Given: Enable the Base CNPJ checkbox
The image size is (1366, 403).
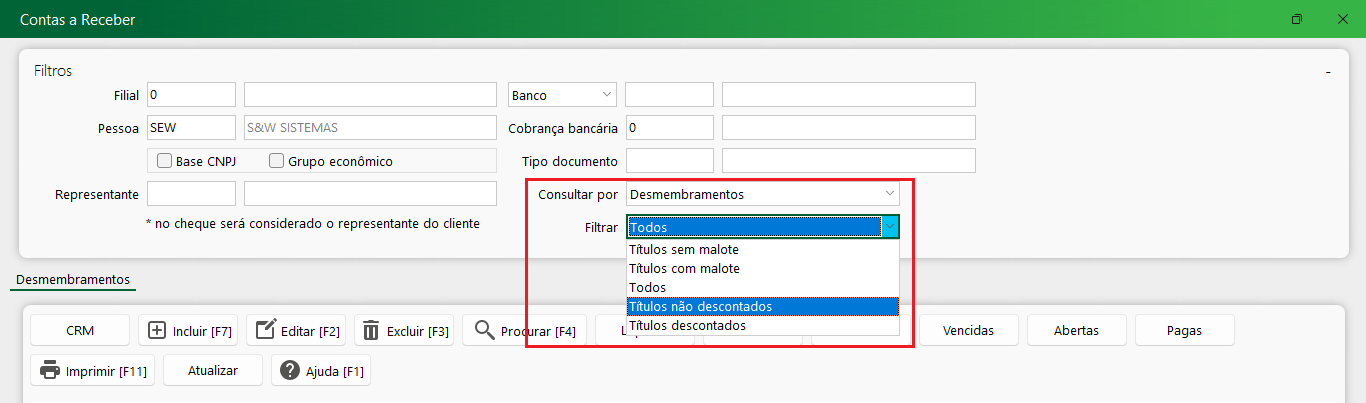Looking at the screenshot, I should click(x=165, y=161).
